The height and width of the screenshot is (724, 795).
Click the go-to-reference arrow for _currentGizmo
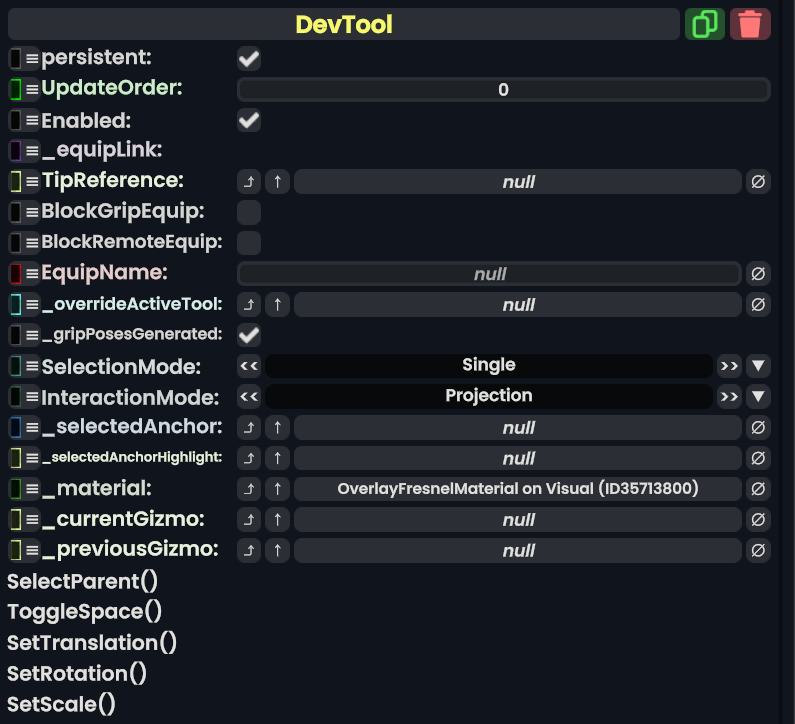coord(249,520)
